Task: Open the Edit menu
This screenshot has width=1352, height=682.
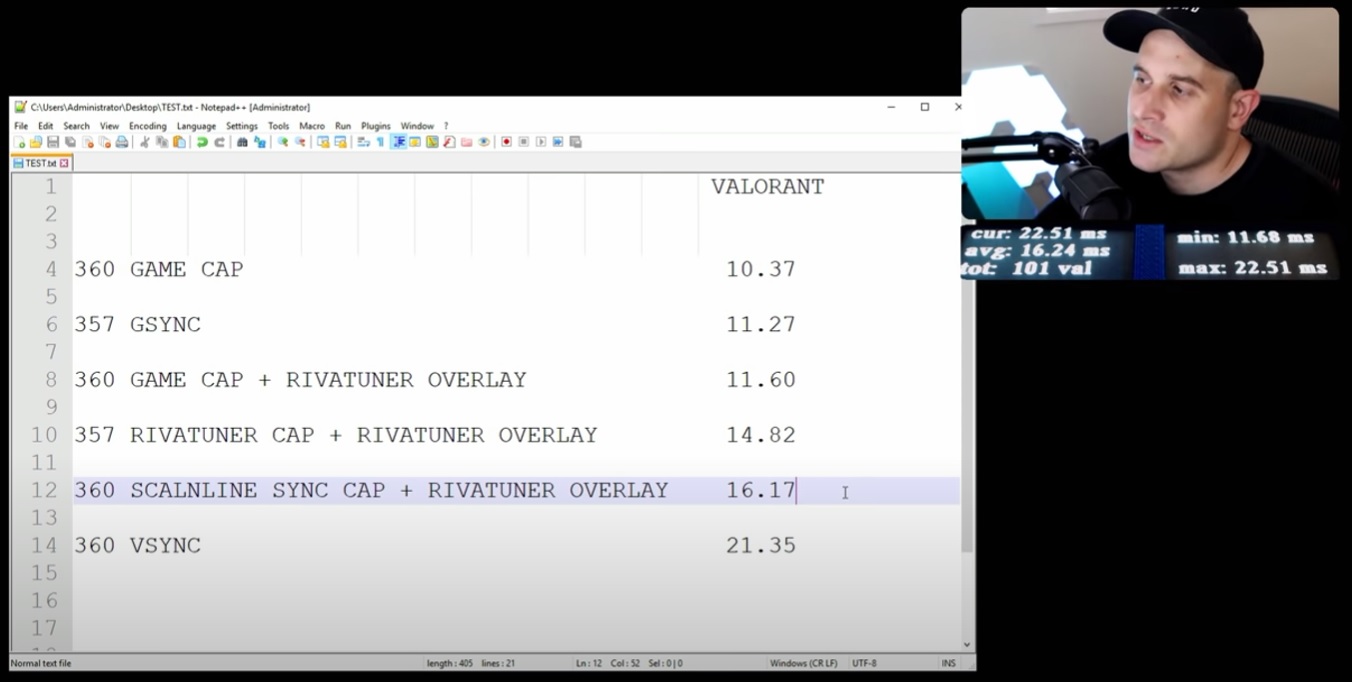Action: coord(46,126)
